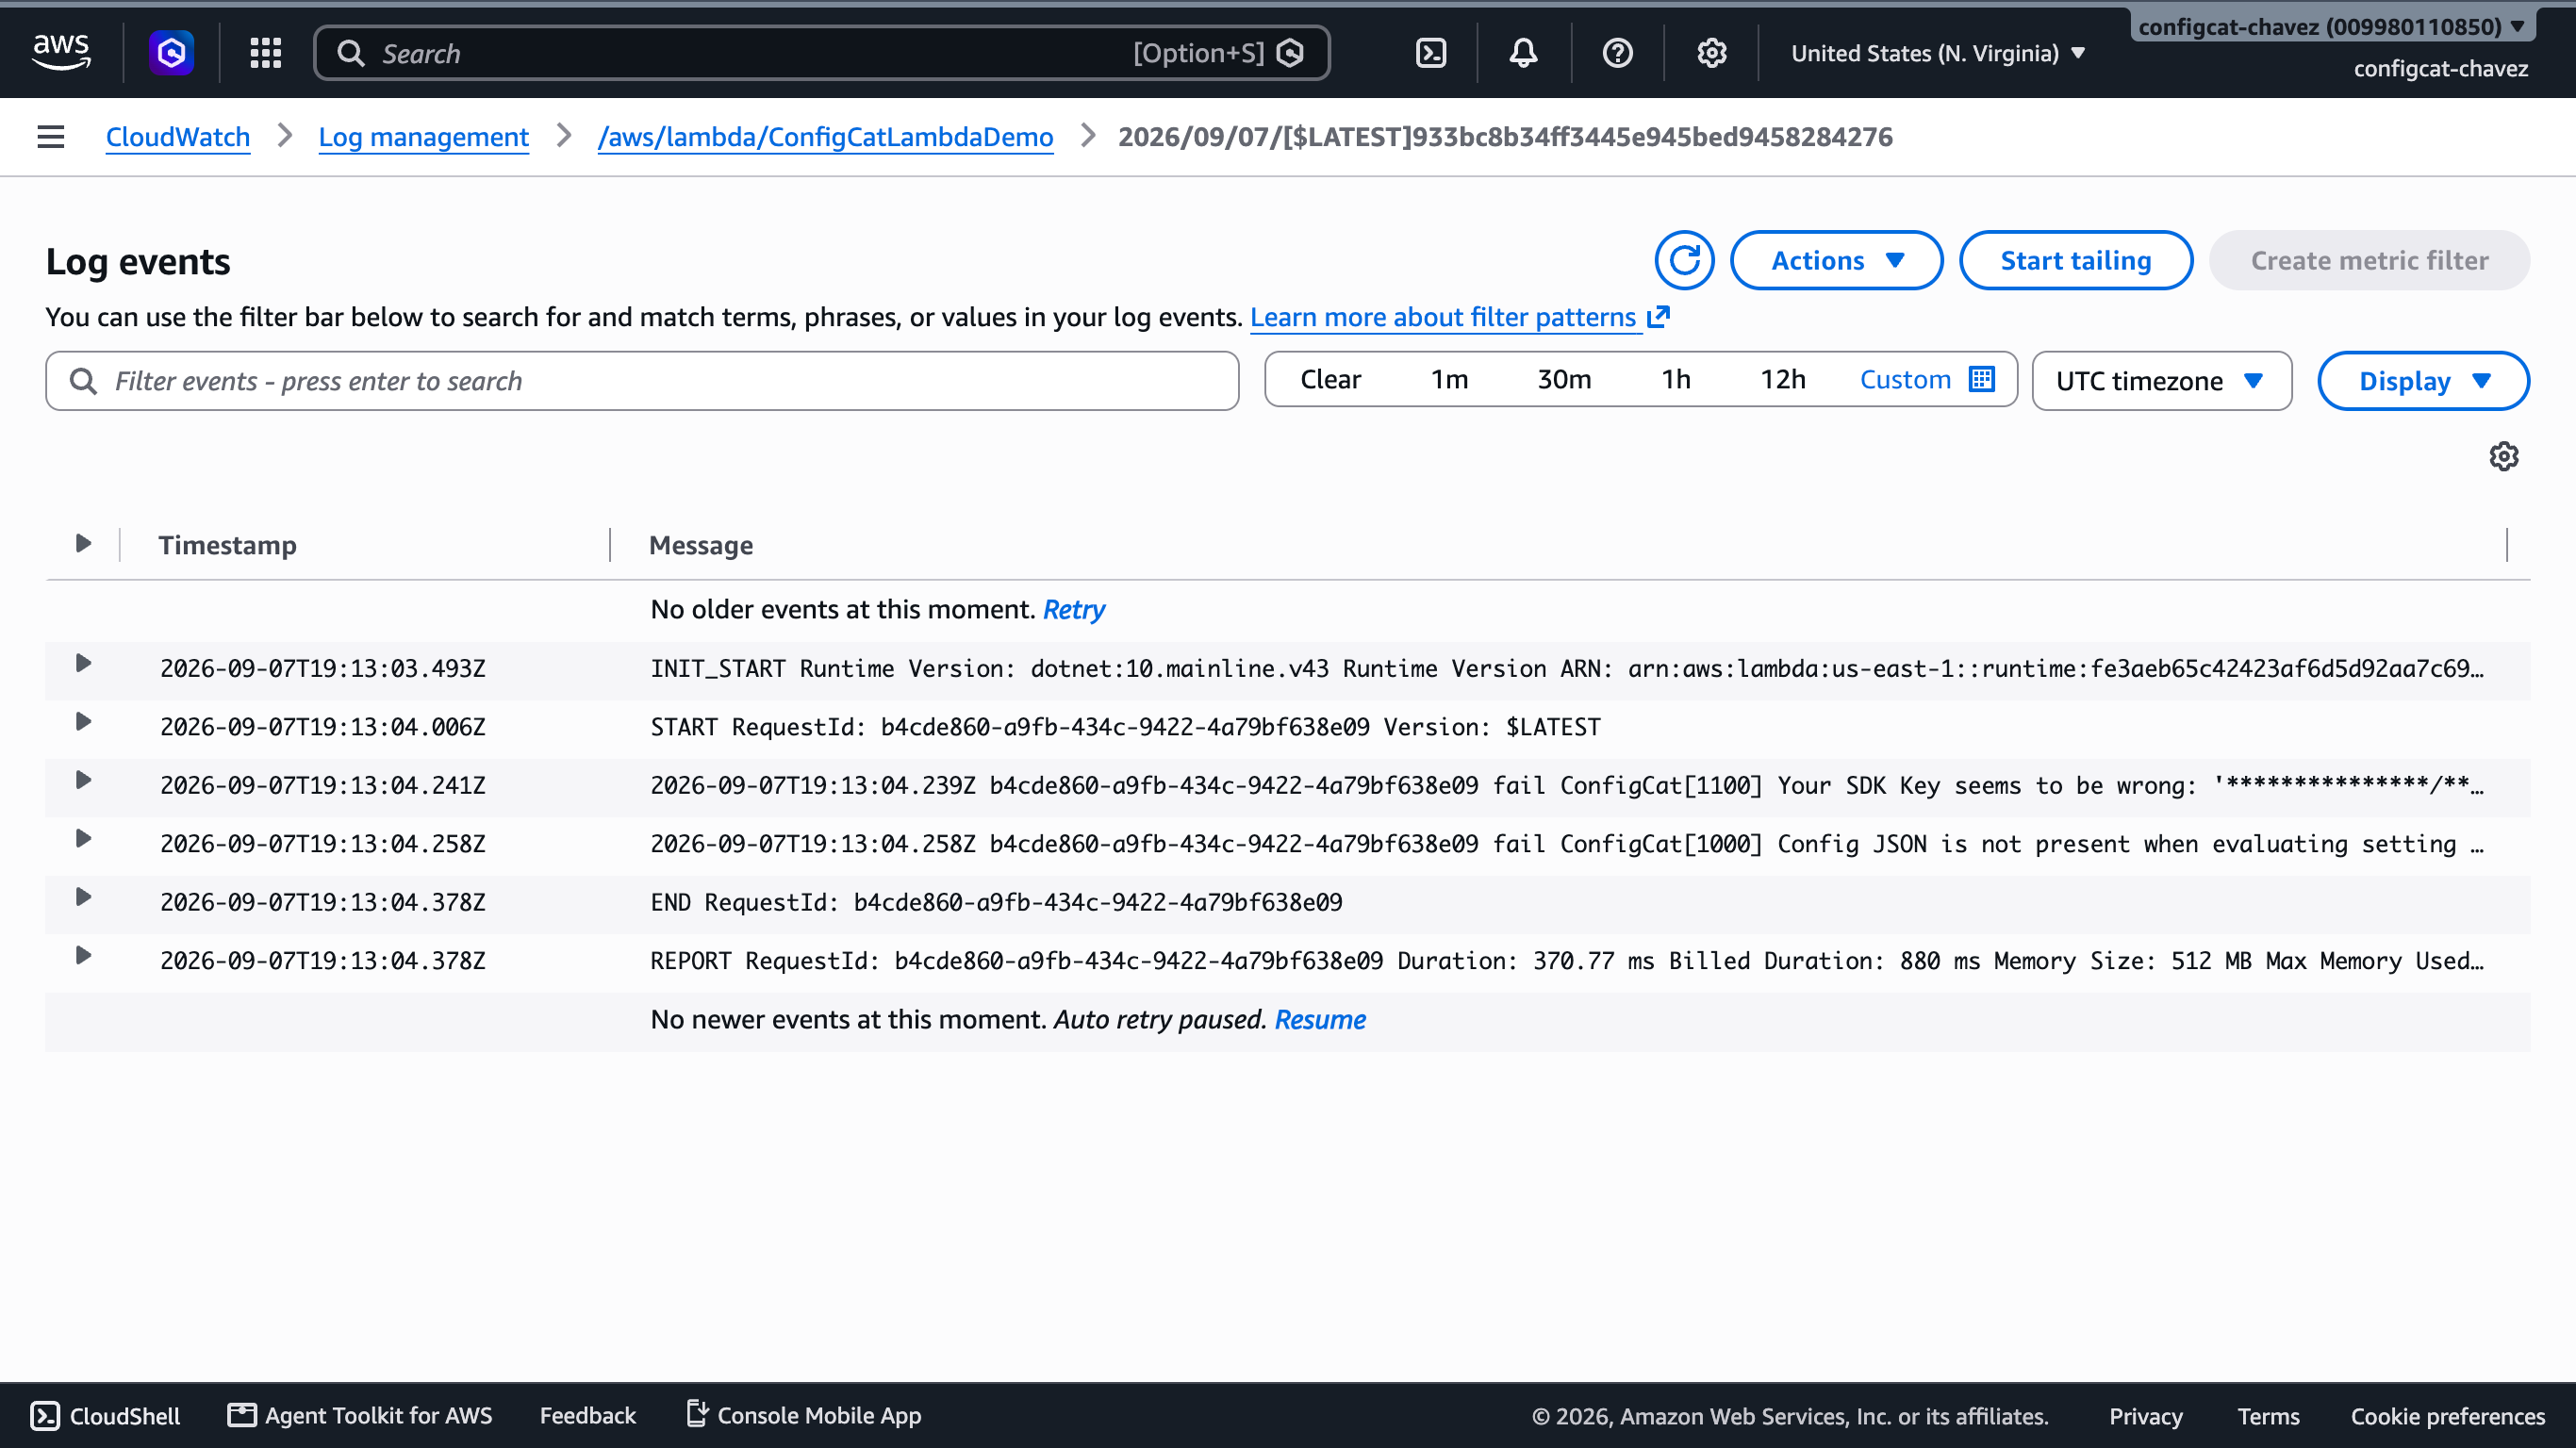Click the Custom time range calendar icon

pyautogui.click(x=1981, y=379)
